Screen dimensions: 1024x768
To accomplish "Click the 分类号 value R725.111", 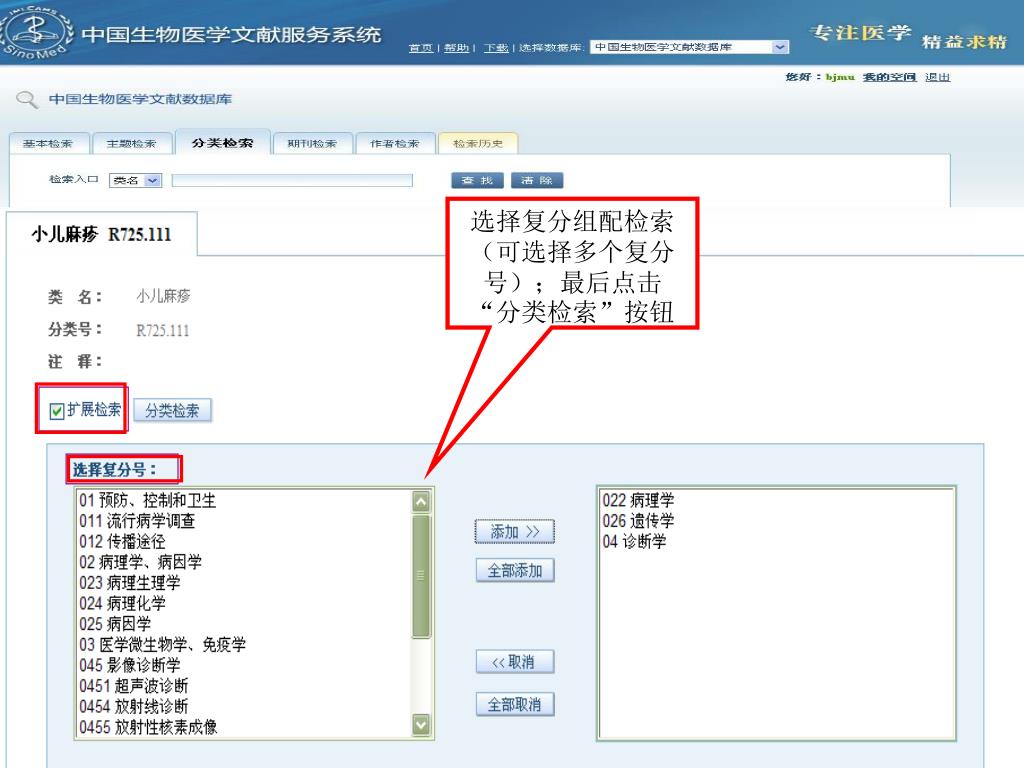I will pyautogui.click(x=163, y=330).
